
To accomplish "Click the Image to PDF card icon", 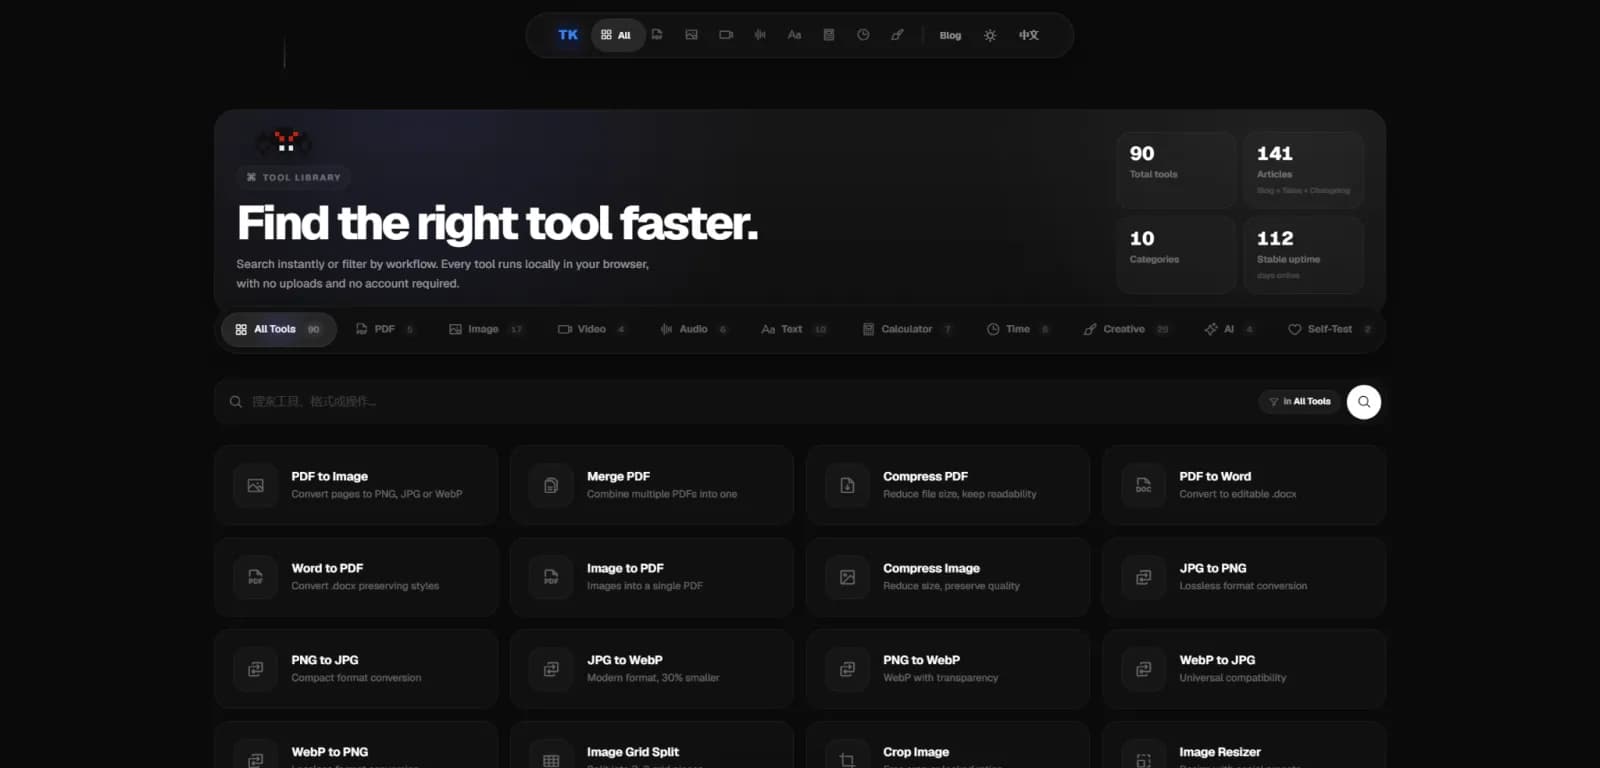I will pos(551,577).
